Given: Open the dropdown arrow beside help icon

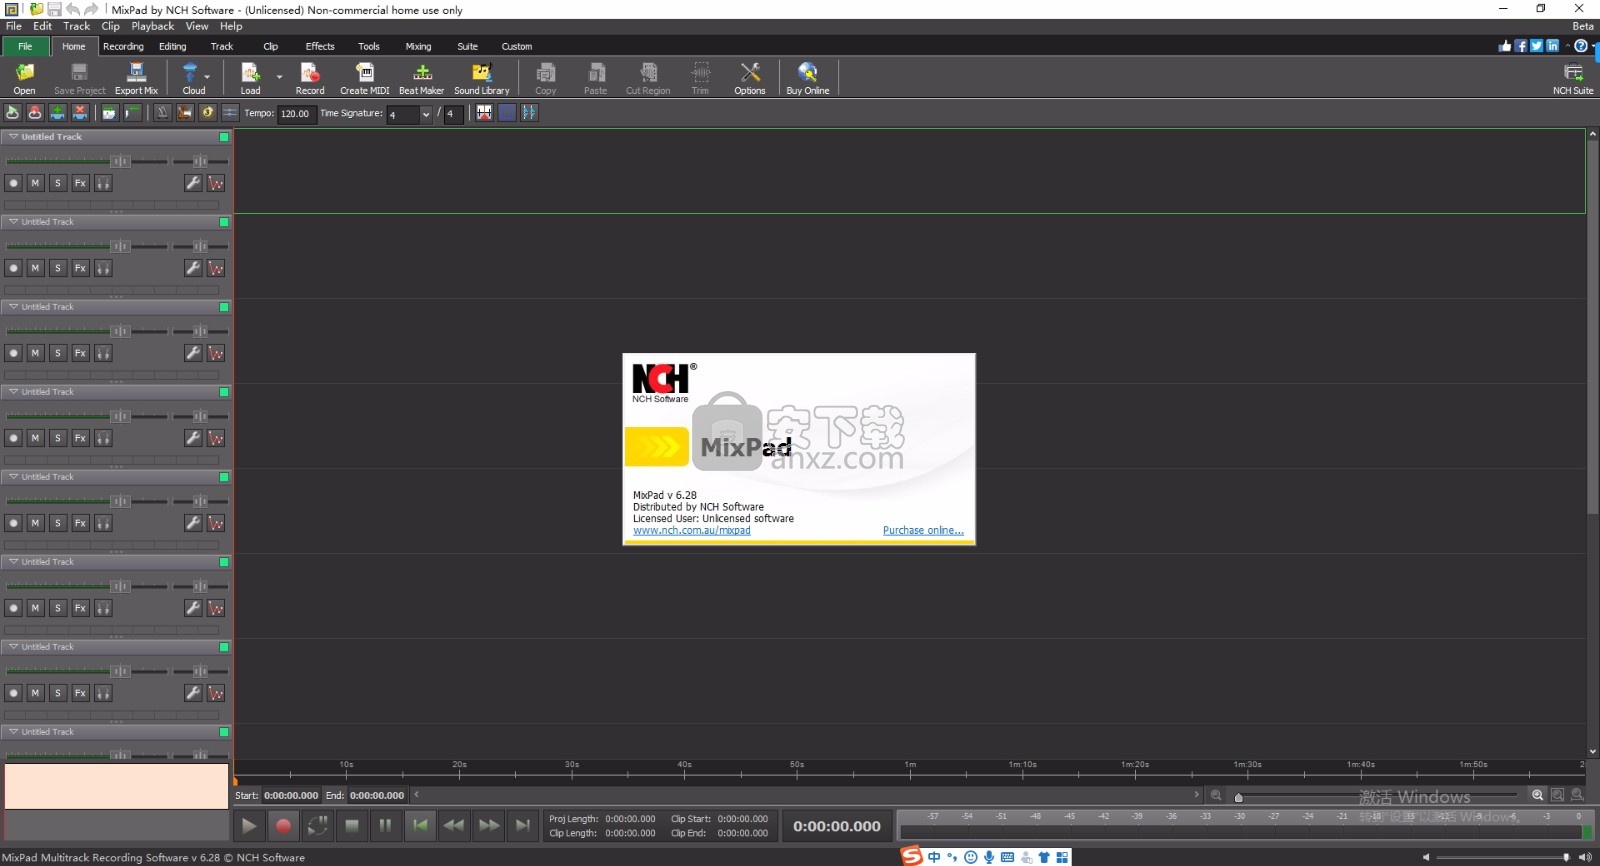Looking at the screenshot, I should coord(1594,46).
